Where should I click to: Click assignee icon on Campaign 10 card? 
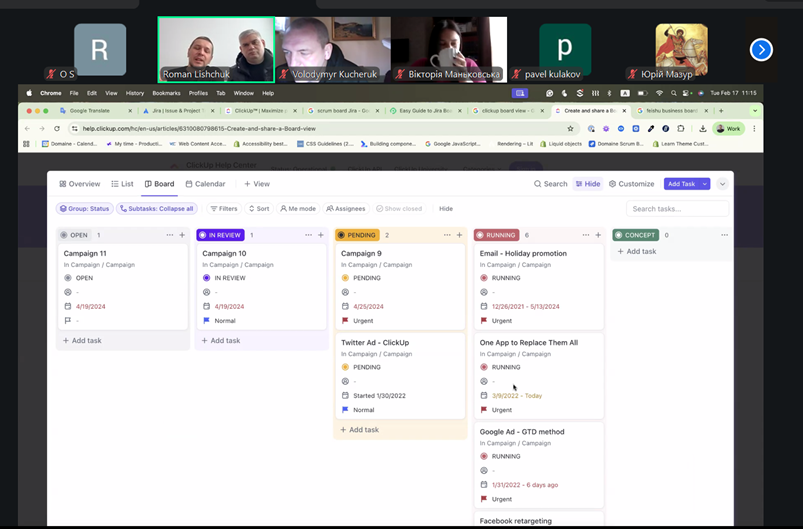206,292
